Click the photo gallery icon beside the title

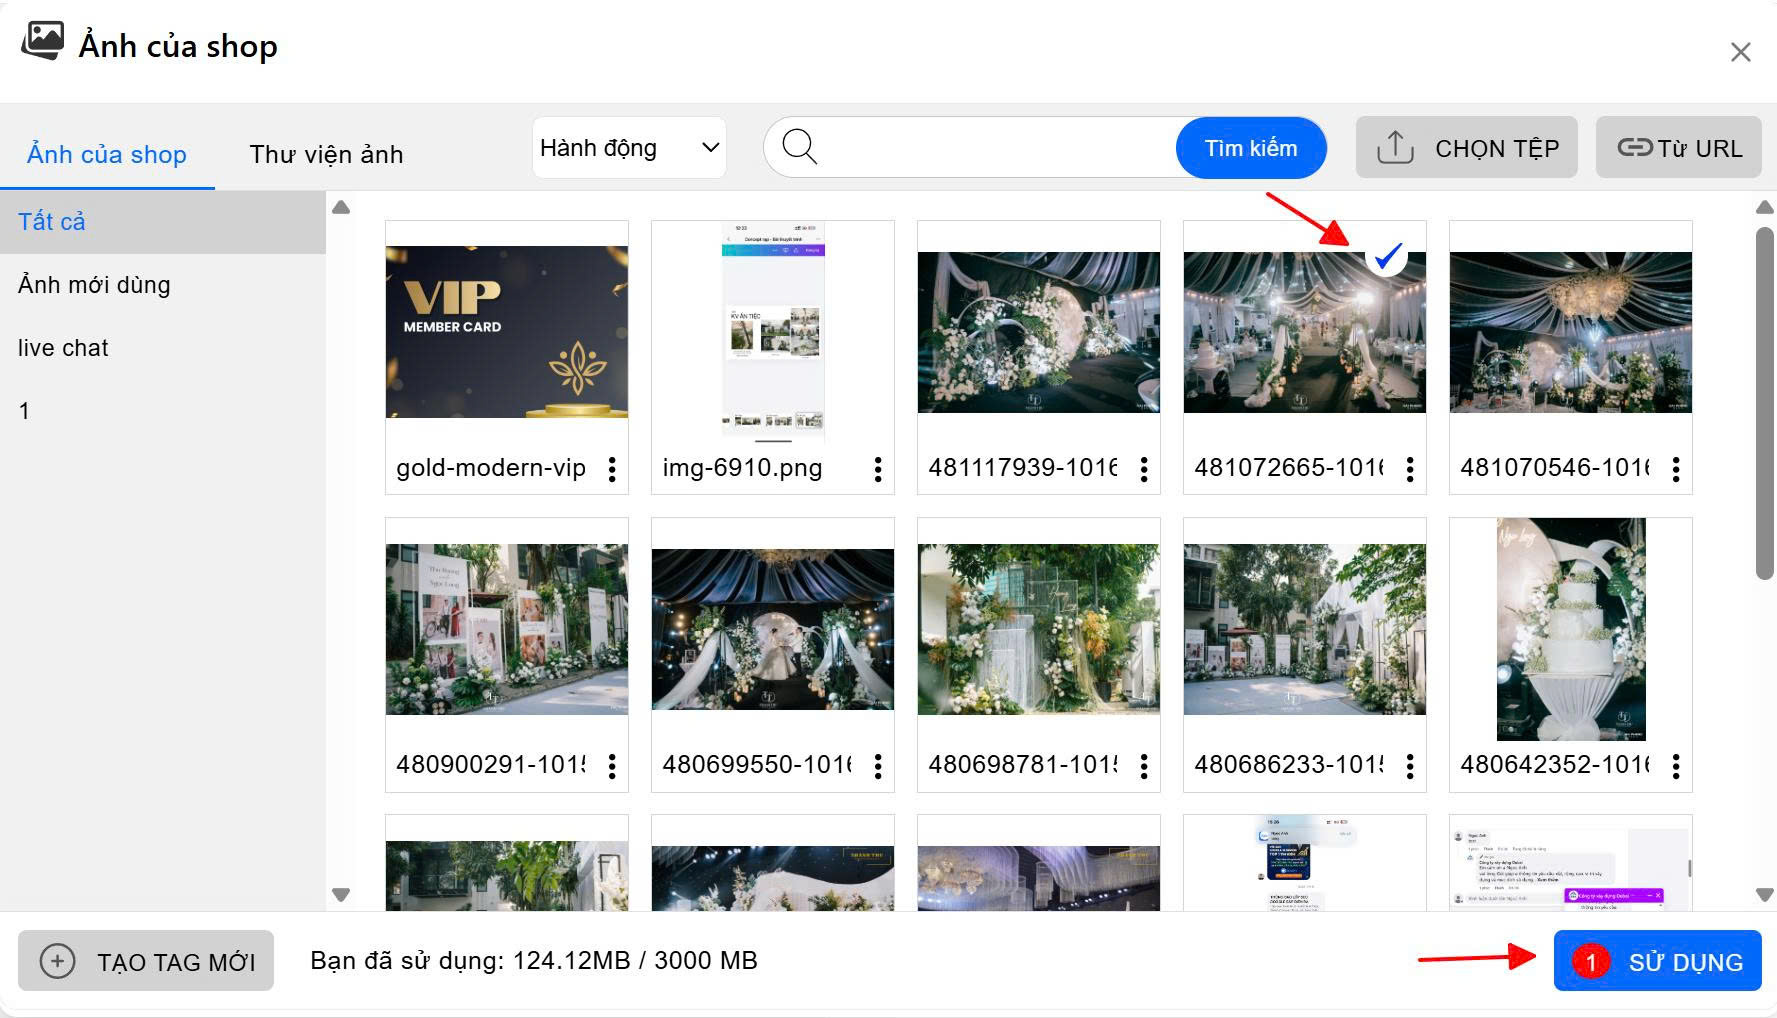pos(43,41)
